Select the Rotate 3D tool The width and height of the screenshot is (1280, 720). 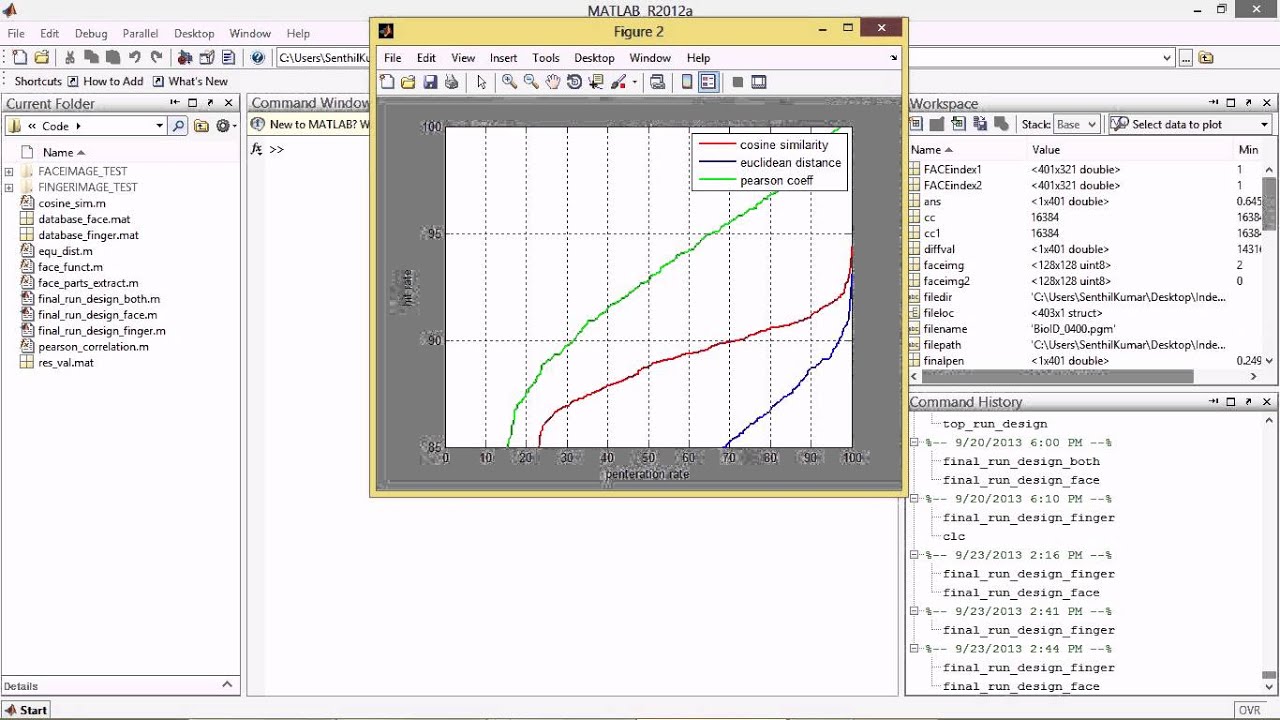[x=574, y=82]
